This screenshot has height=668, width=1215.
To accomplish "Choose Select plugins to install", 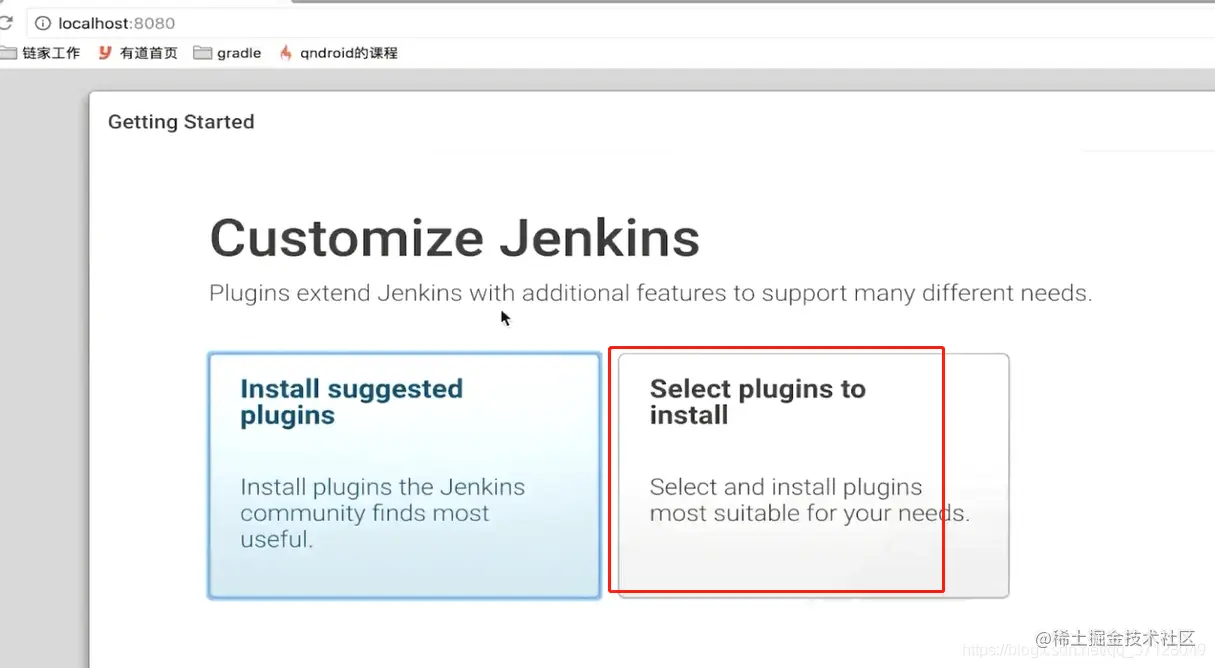I will [x=813, y=475].
